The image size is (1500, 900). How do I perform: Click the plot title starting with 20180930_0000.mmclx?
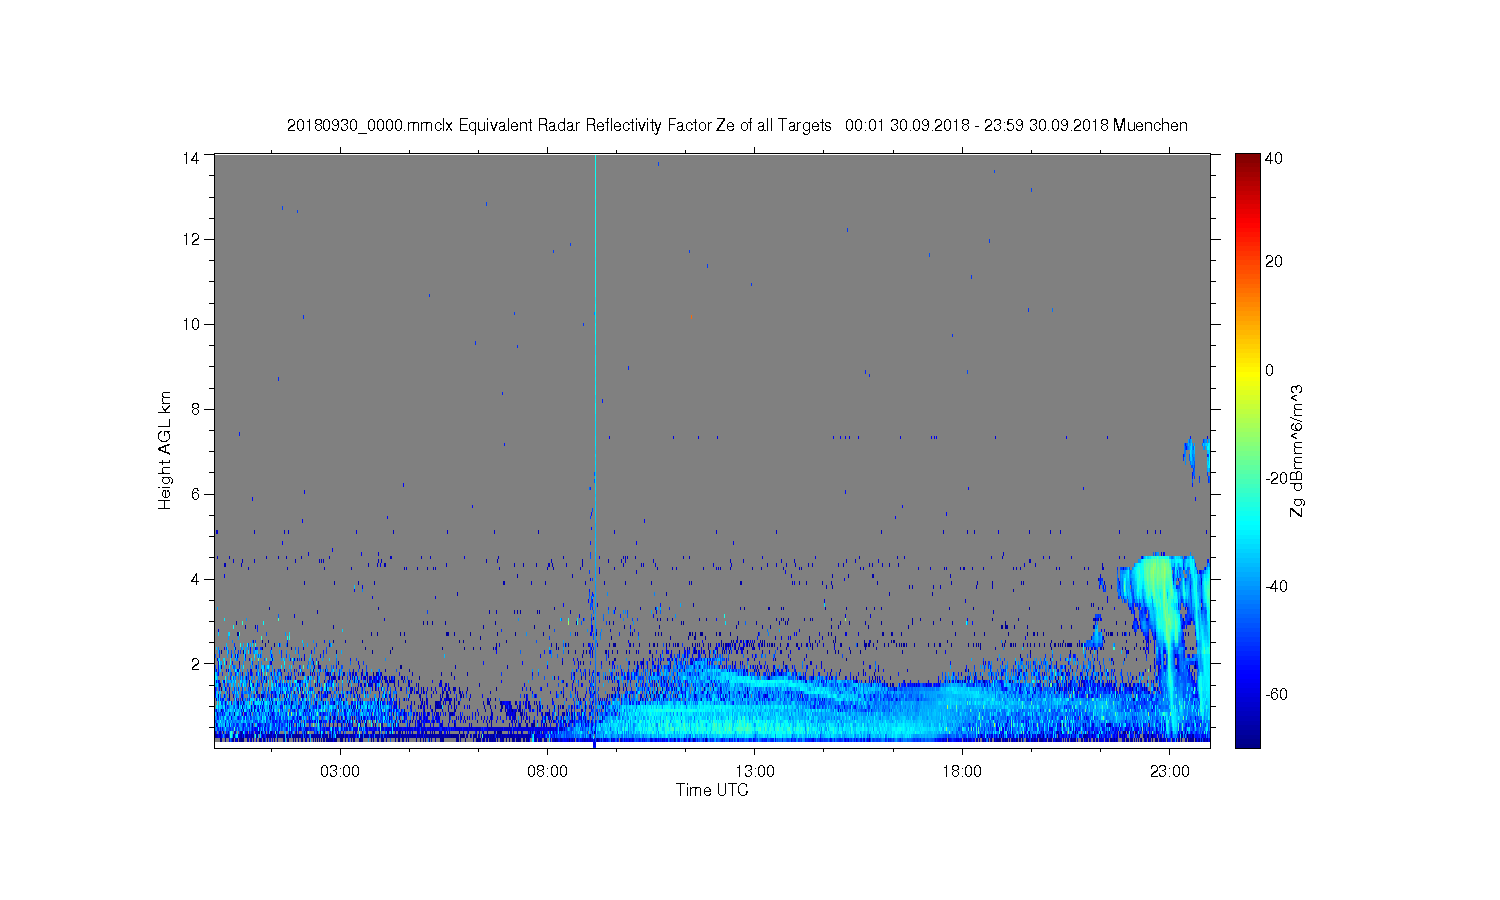coord(737,125)
